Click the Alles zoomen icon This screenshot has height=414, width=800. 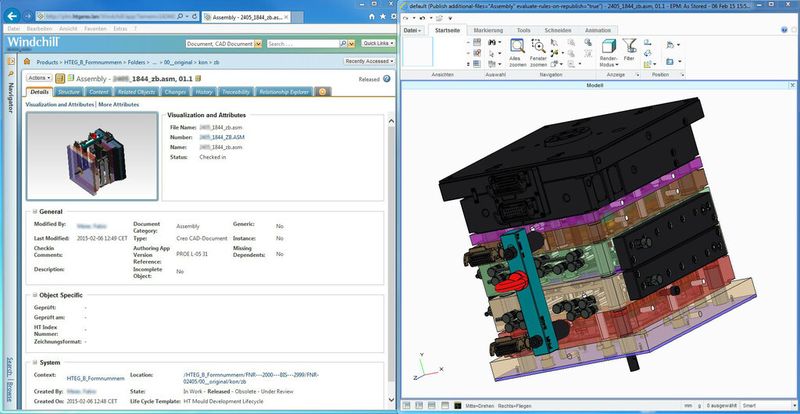[x=515, y=47]
